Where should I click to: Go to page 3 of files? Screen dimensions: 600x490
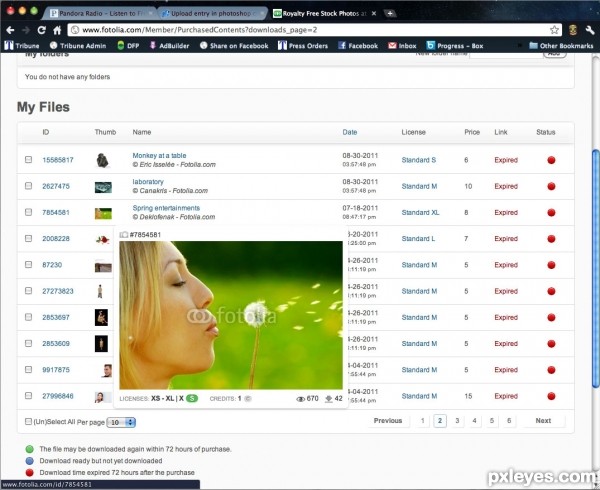tap(457, 421)
